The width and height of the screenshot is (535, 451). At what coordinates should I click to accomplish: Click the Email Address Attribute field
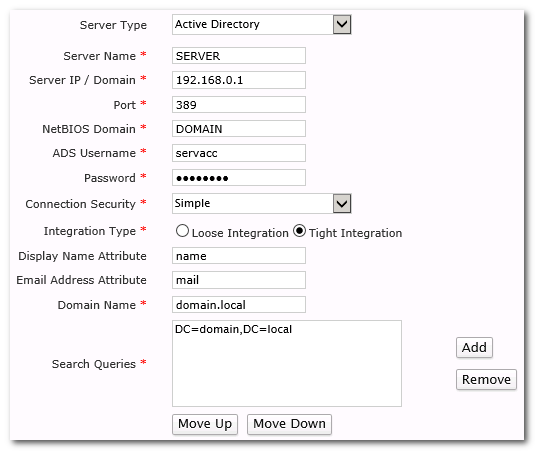(x=239, y=280)
